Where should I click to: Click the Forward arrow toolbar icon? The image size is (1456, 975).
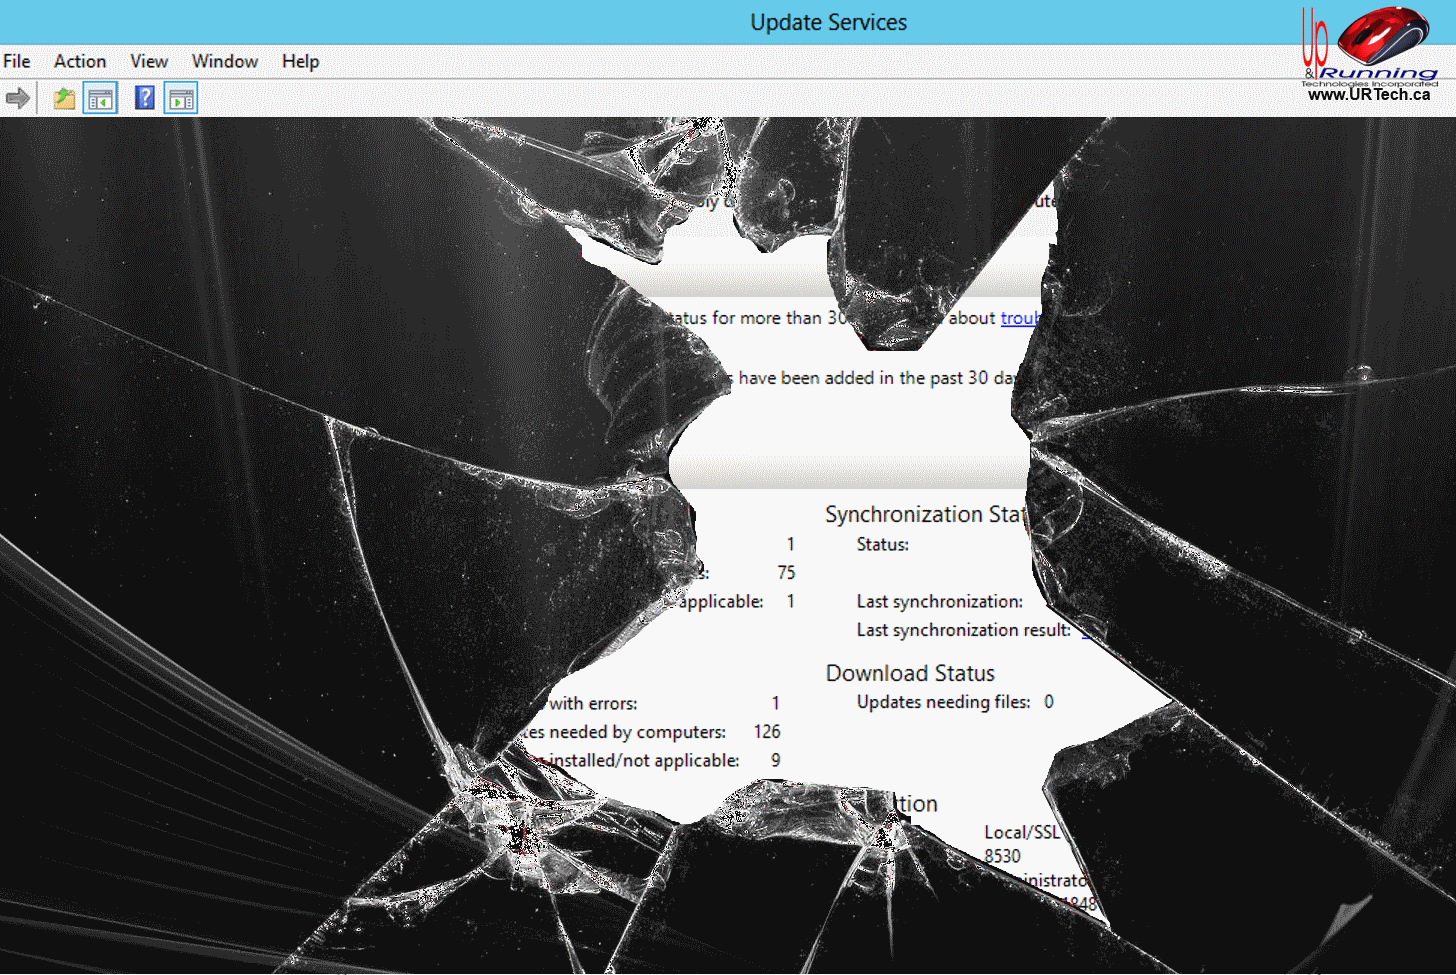click(x=18, y=98)
